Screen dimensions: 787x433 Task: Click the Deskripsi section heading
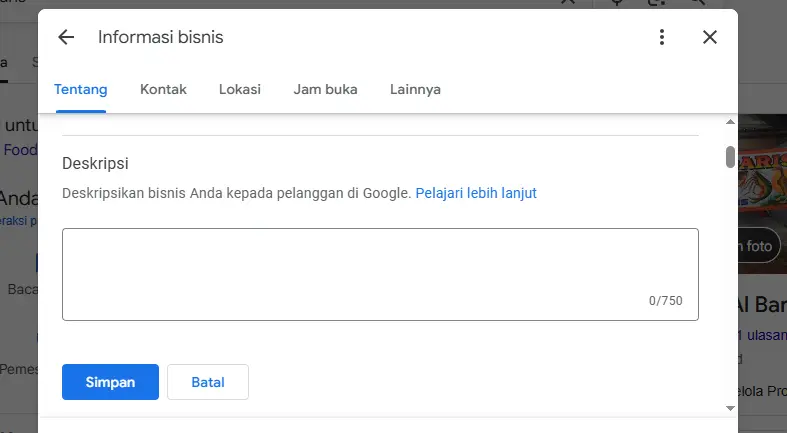(95, 164)
